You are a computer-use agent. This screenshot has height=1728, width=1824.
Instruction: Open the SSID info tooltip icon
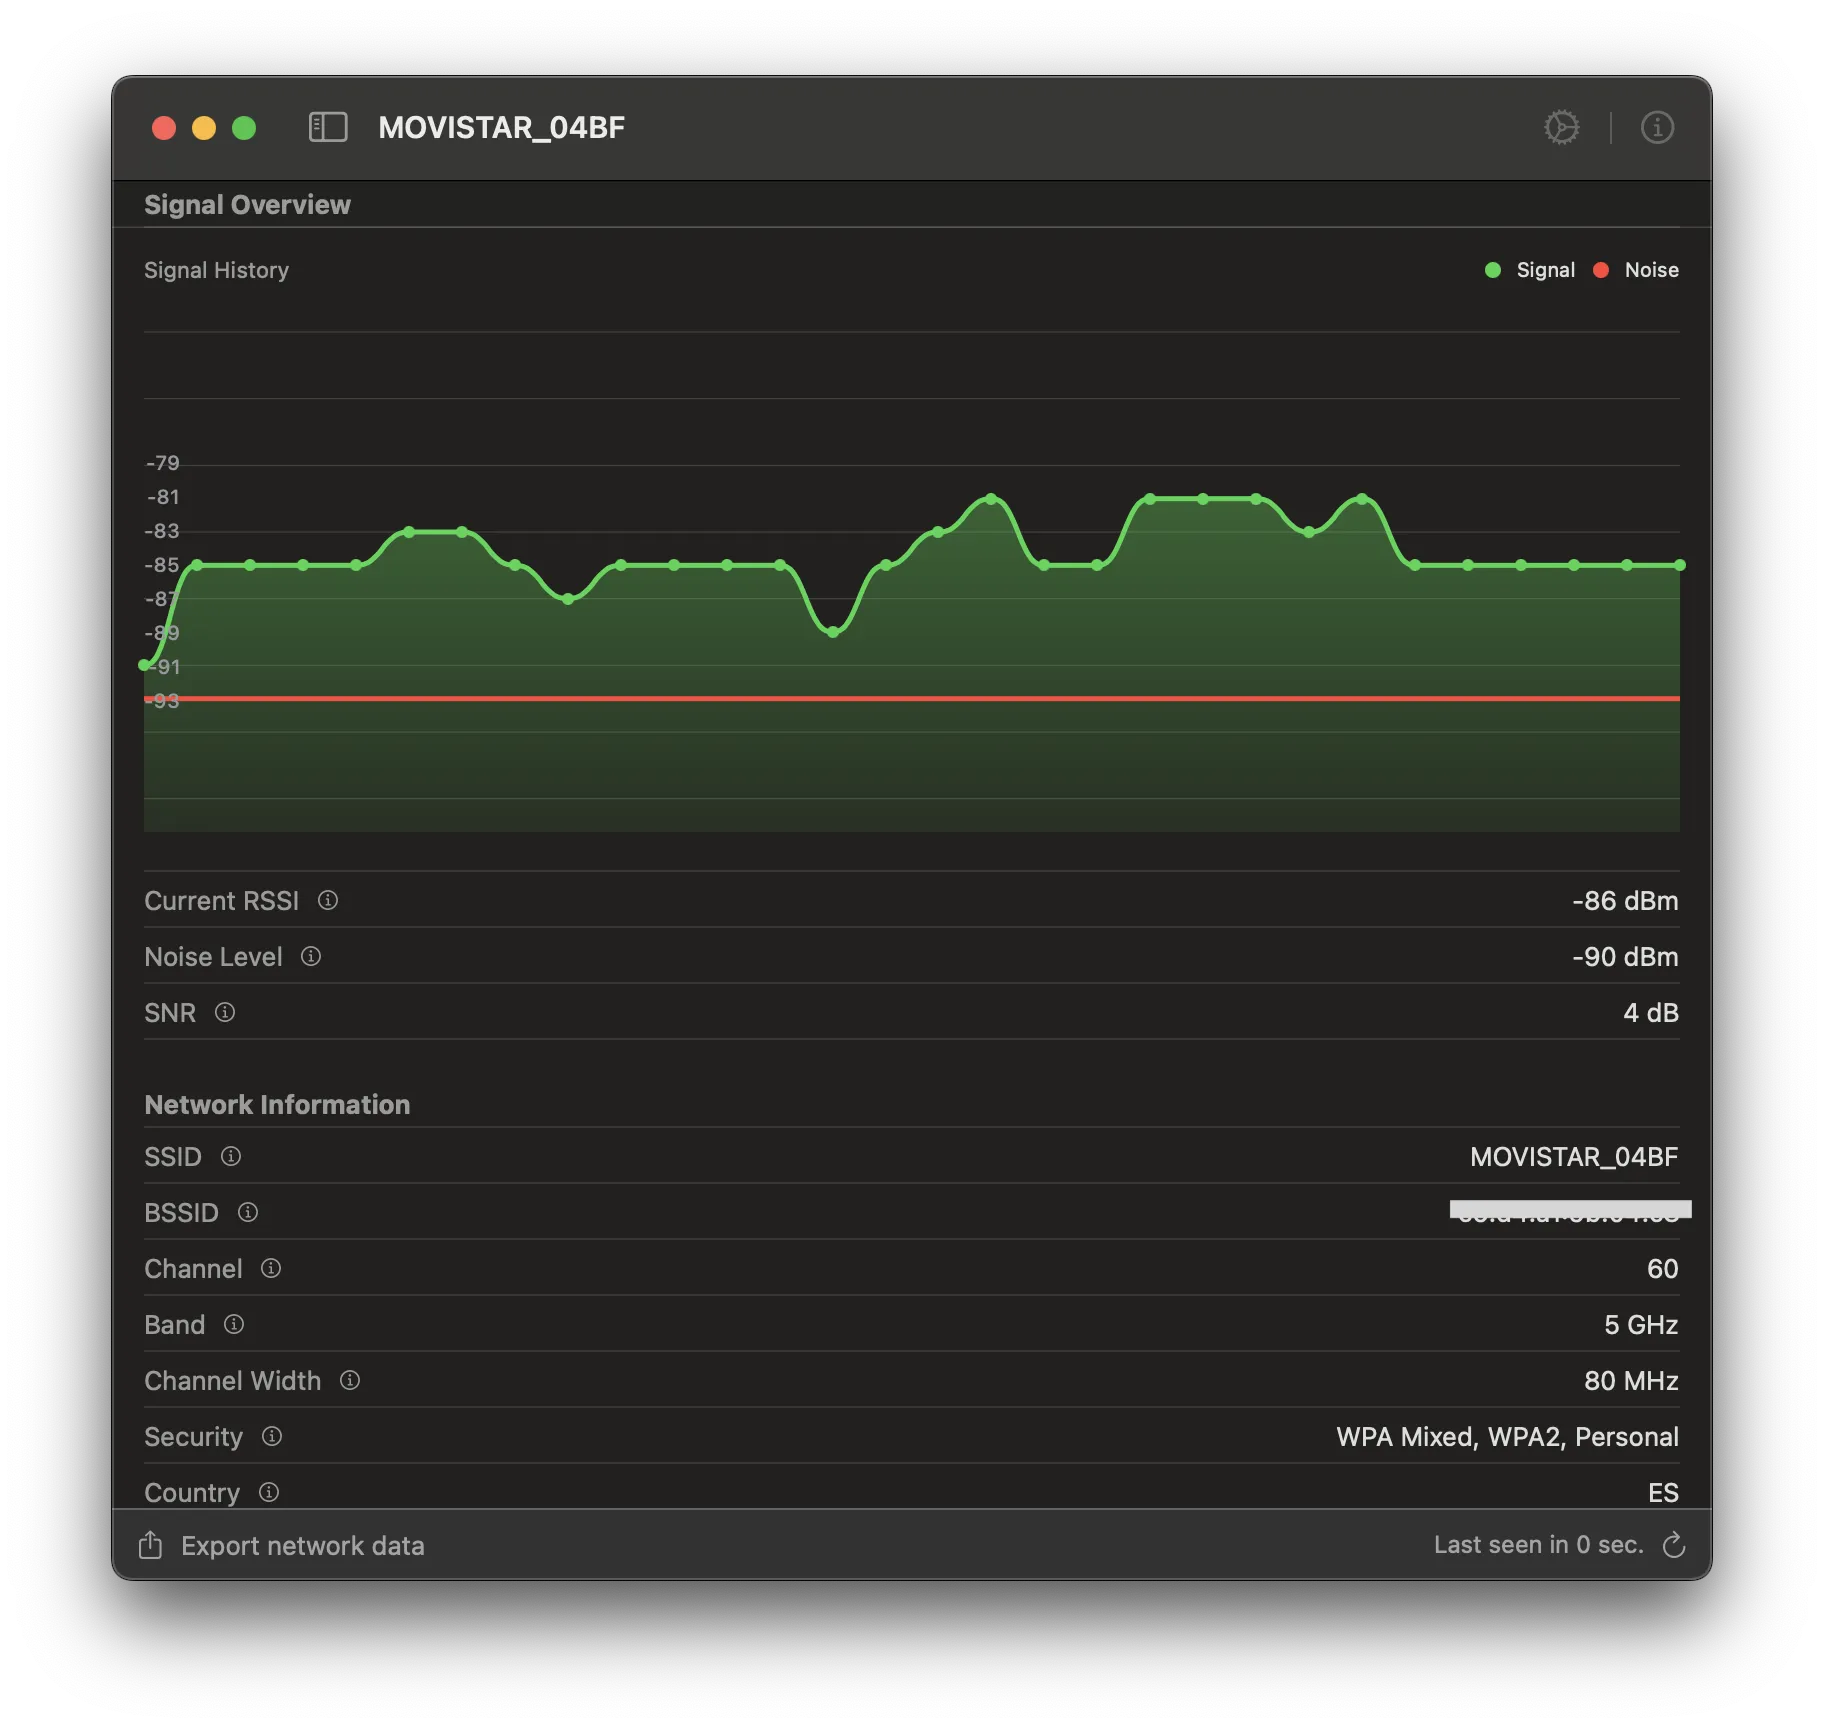231,1156
